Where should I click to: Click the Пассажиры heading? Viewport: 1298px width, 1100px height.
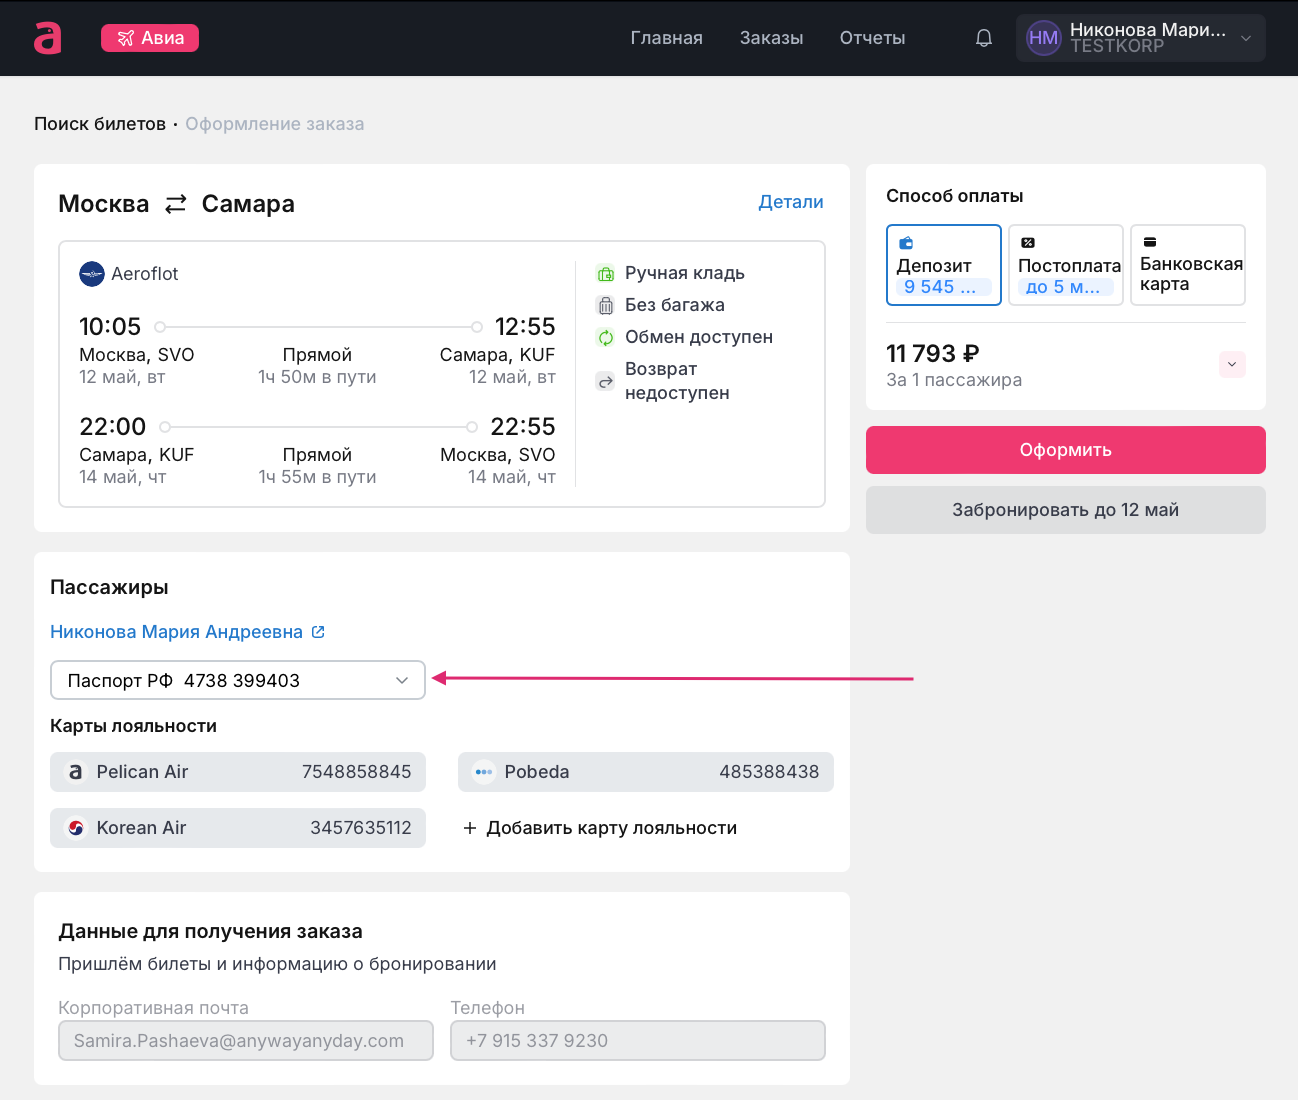click(x=109, y=587)
